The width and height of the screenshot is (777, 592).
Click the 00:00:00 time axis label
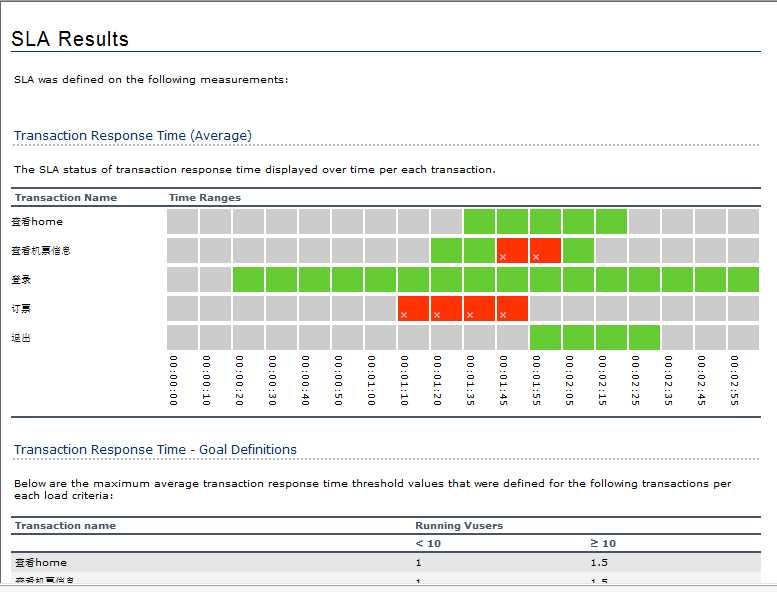pos(173,380)
